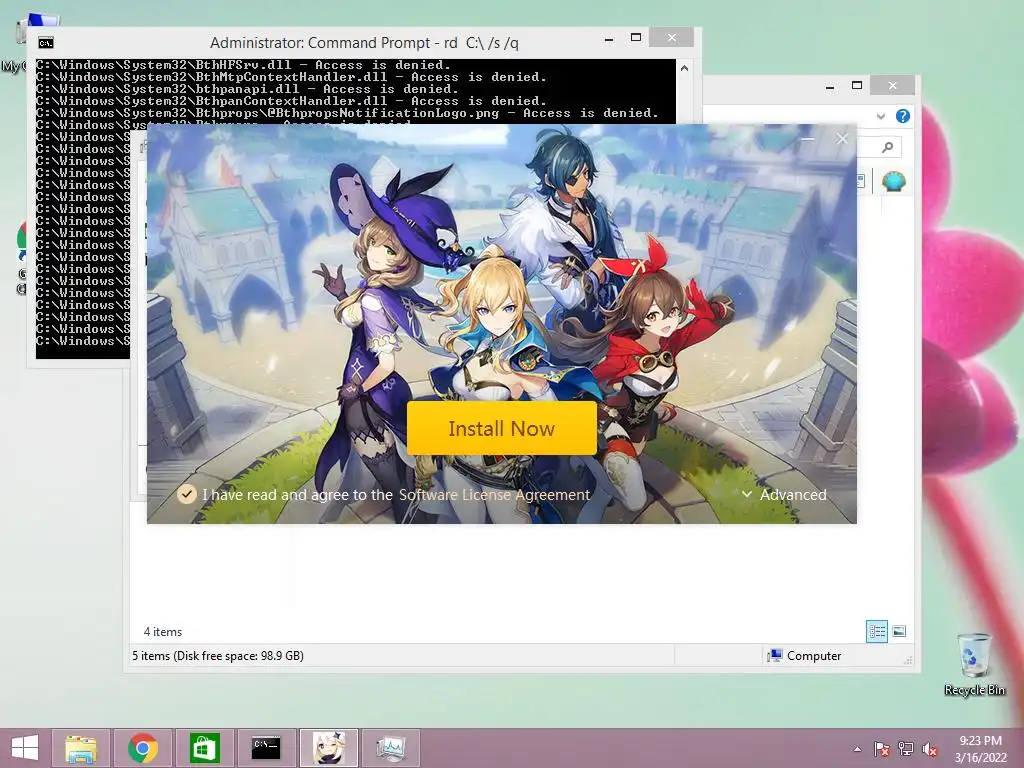
Task: Open the Recycle Bin on desktop
Action: point(974,664)
